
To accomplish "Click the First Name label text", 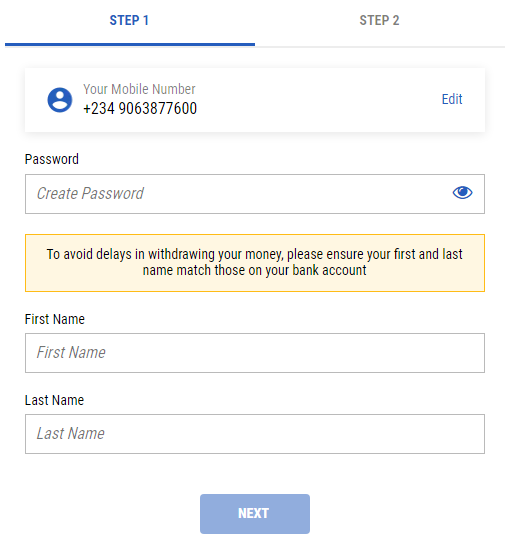I will tap(54, 319).
